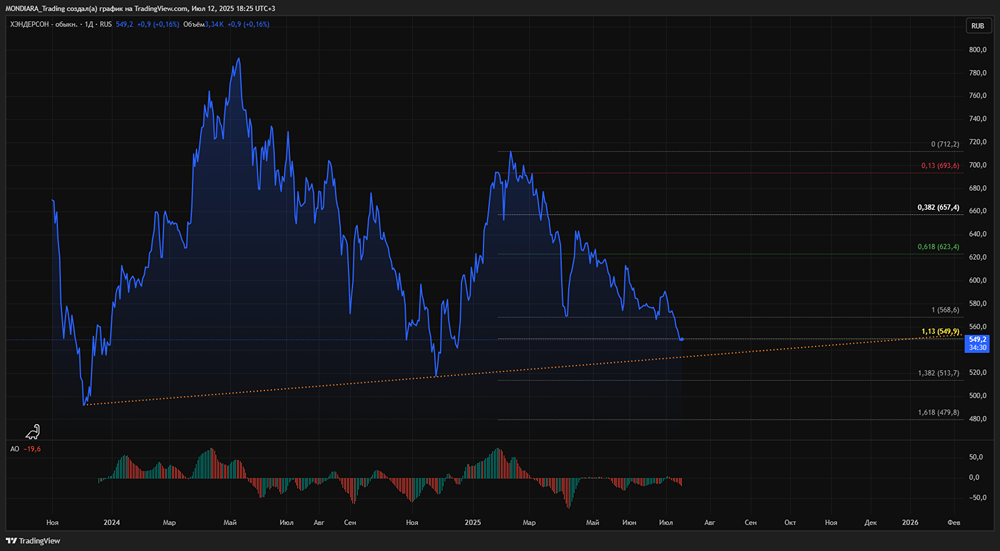Click the RUB currency badge

[977, 25]
